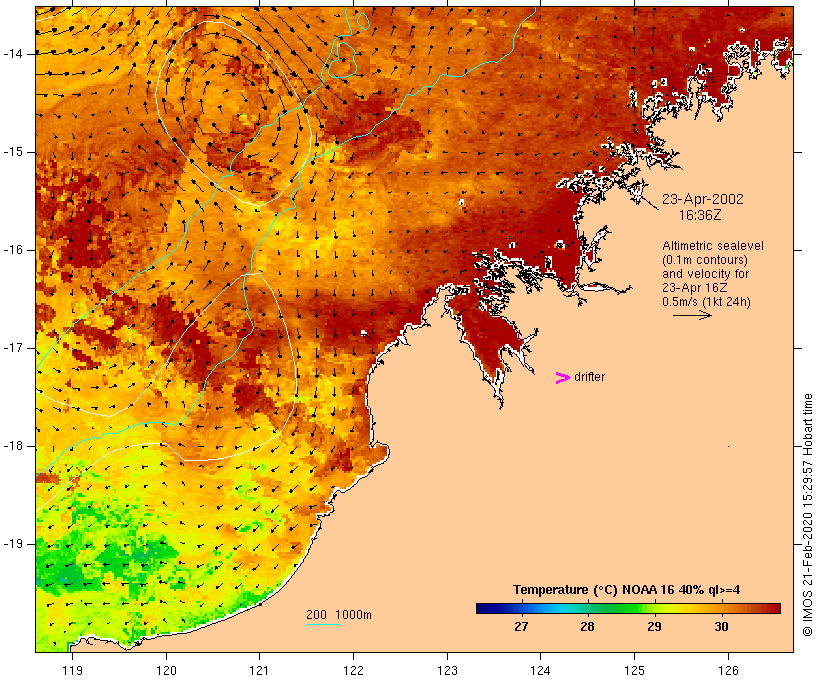Screen dimensions: 820x680
Task: Click the latitude axis label '-16'
Action: [x=13, y=250]
